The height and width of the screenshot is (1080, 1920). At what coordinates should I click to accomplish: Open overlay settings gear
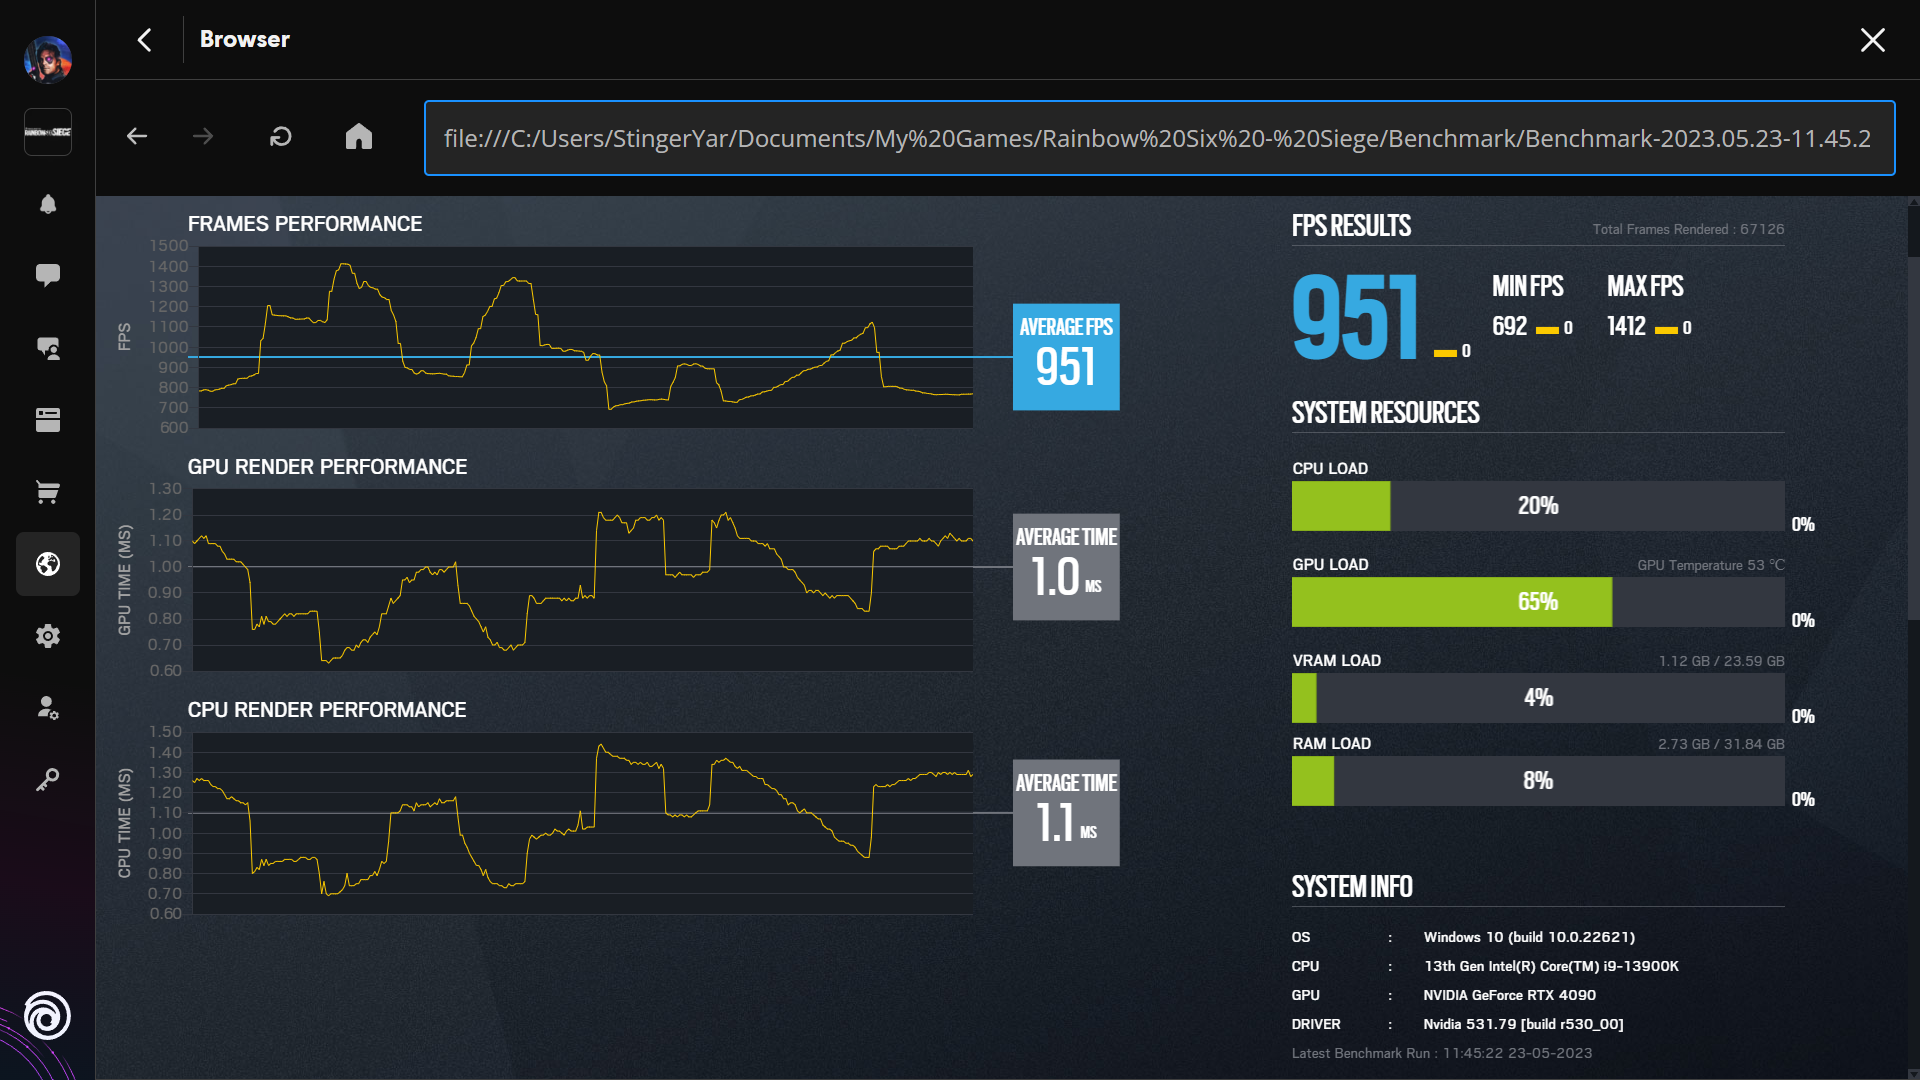coord(48,636)
